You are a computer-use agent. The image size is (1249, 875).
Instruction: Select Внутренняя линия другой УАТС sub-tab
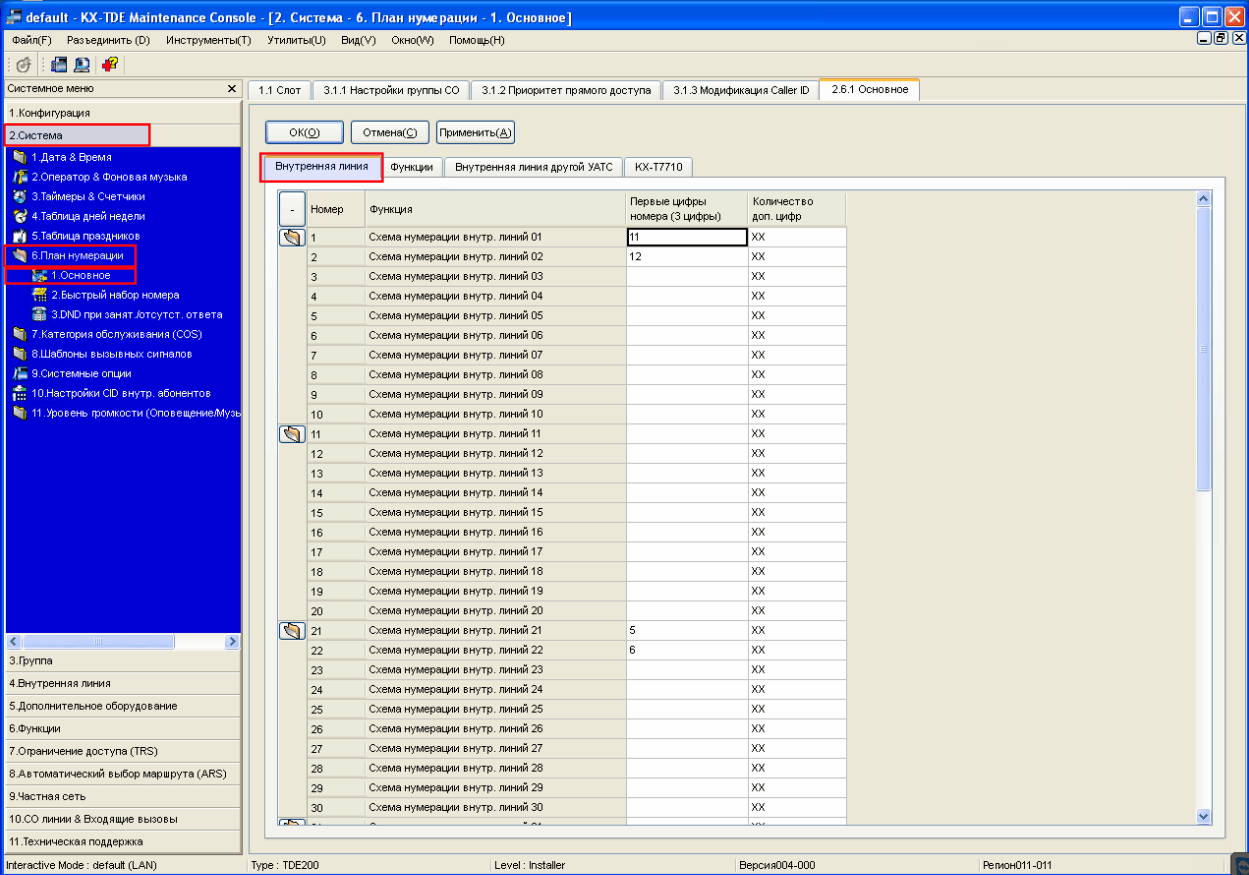[x=534, y=167]
